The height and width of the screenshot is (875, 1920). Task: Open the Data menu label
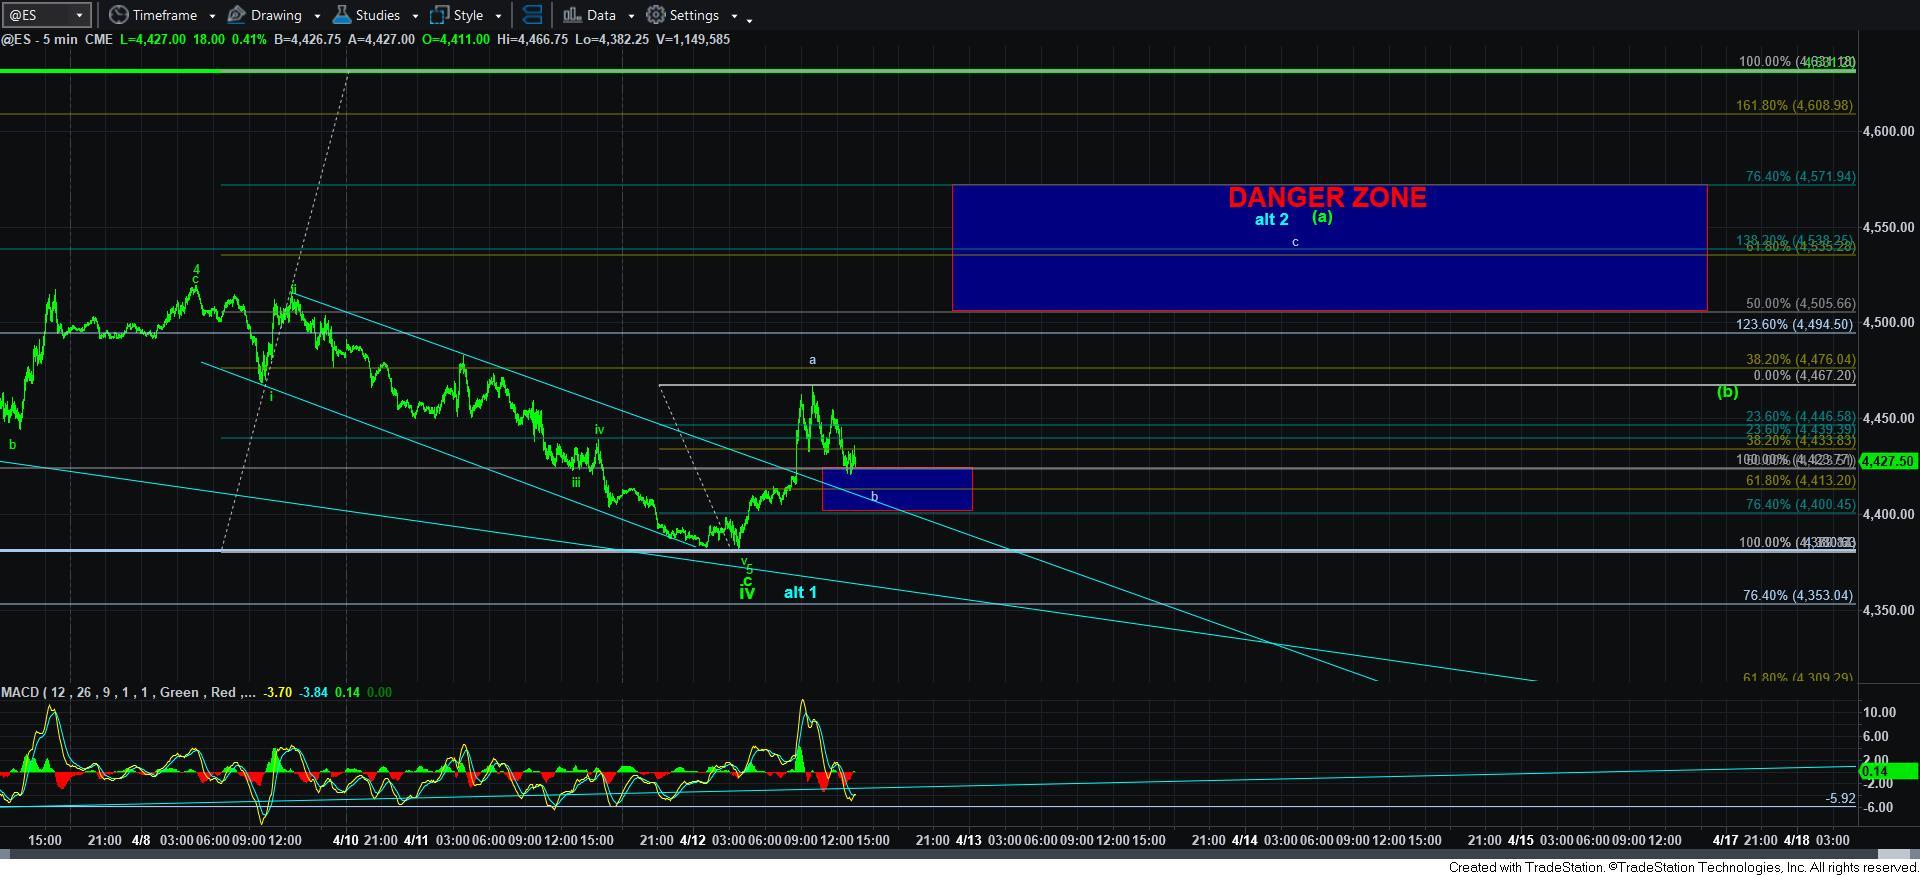pyautogui.click(x=601, y=15)
